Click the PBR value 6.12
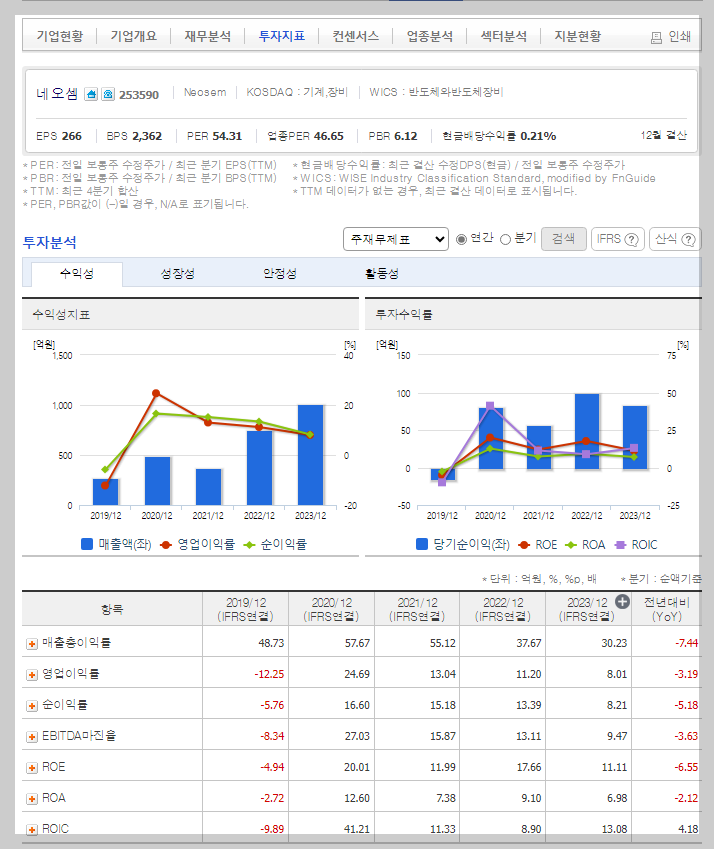This screenshot has width=714, height=849. (405, 136)
